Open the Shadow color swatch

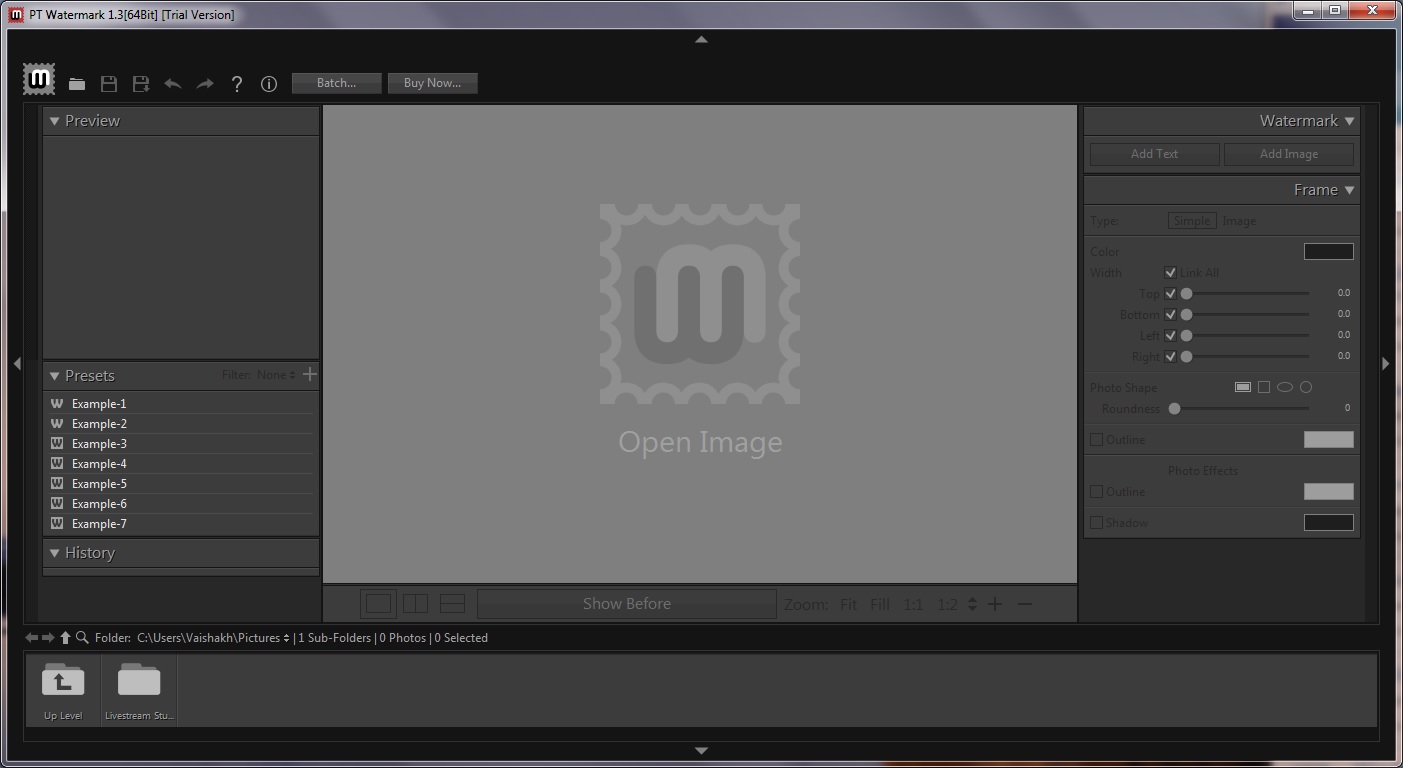[1328, 522]
